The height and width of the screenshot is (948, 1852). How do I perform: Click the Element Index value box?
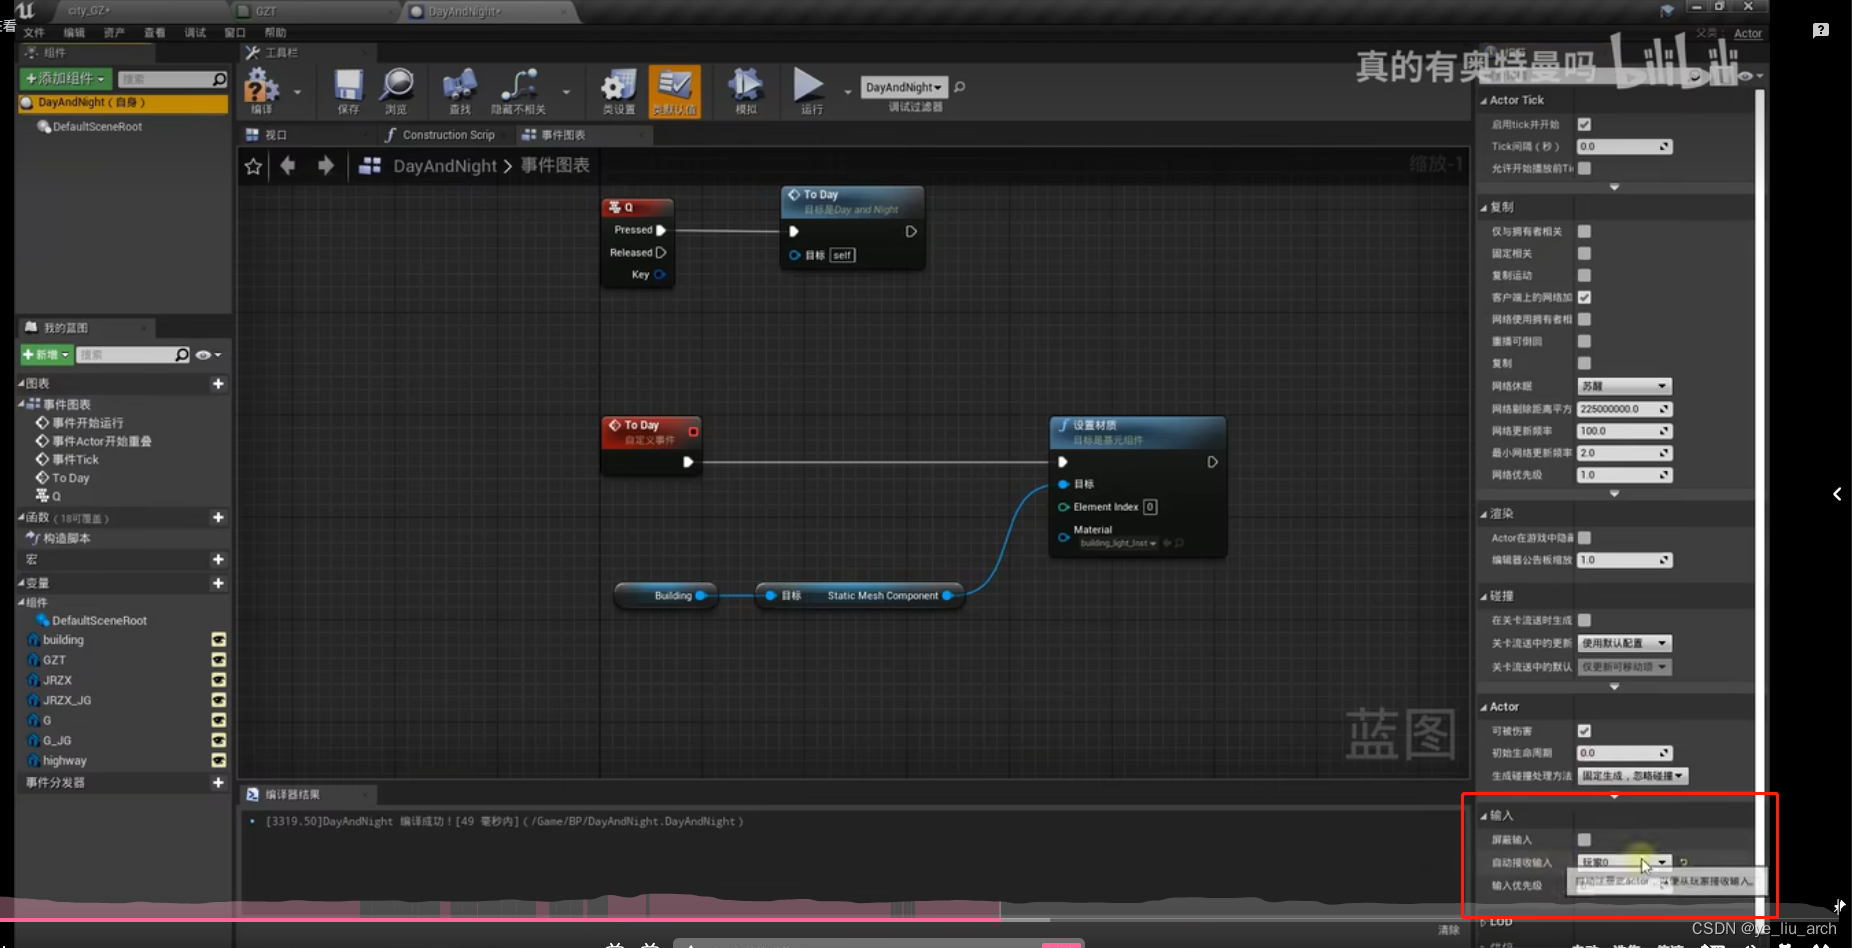coord(1150,507)
